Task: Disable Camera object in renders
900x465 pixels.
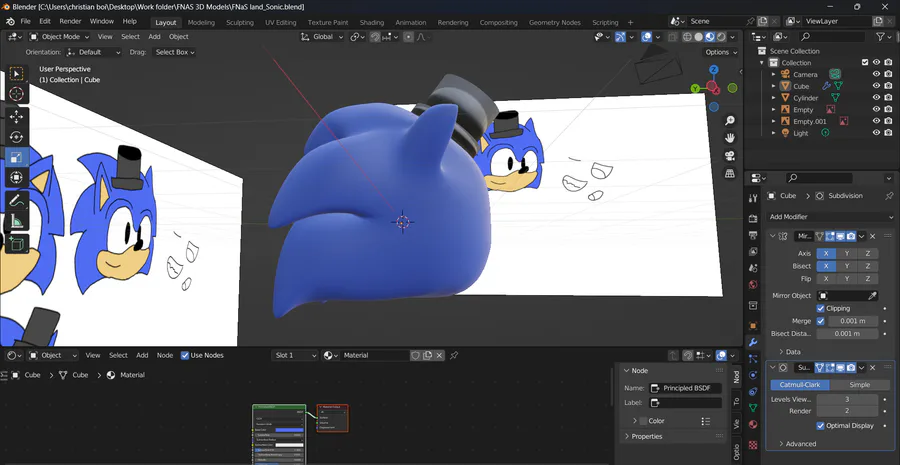Action: click(x=889, y=74)
